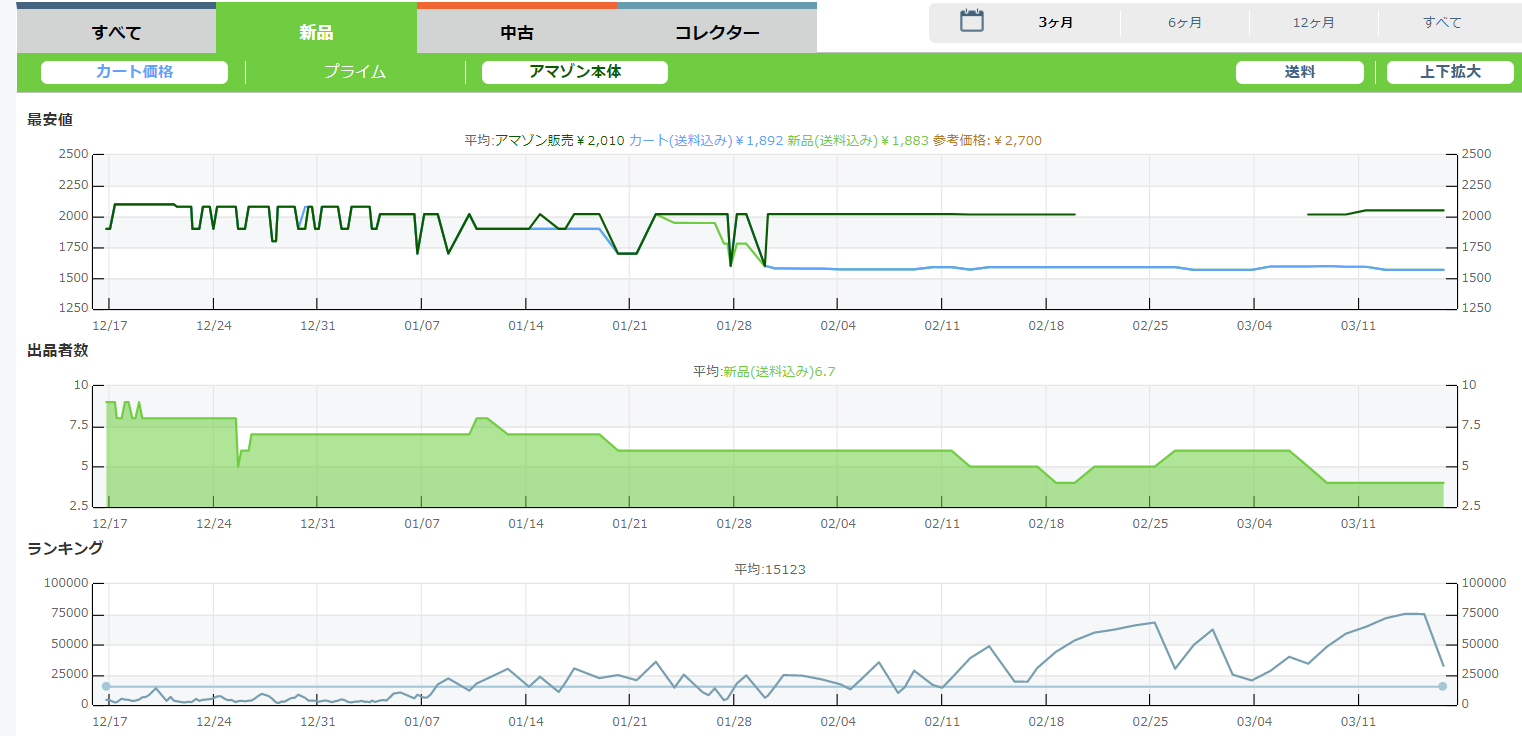Toggle the プライム filter

tap(354, 72)
